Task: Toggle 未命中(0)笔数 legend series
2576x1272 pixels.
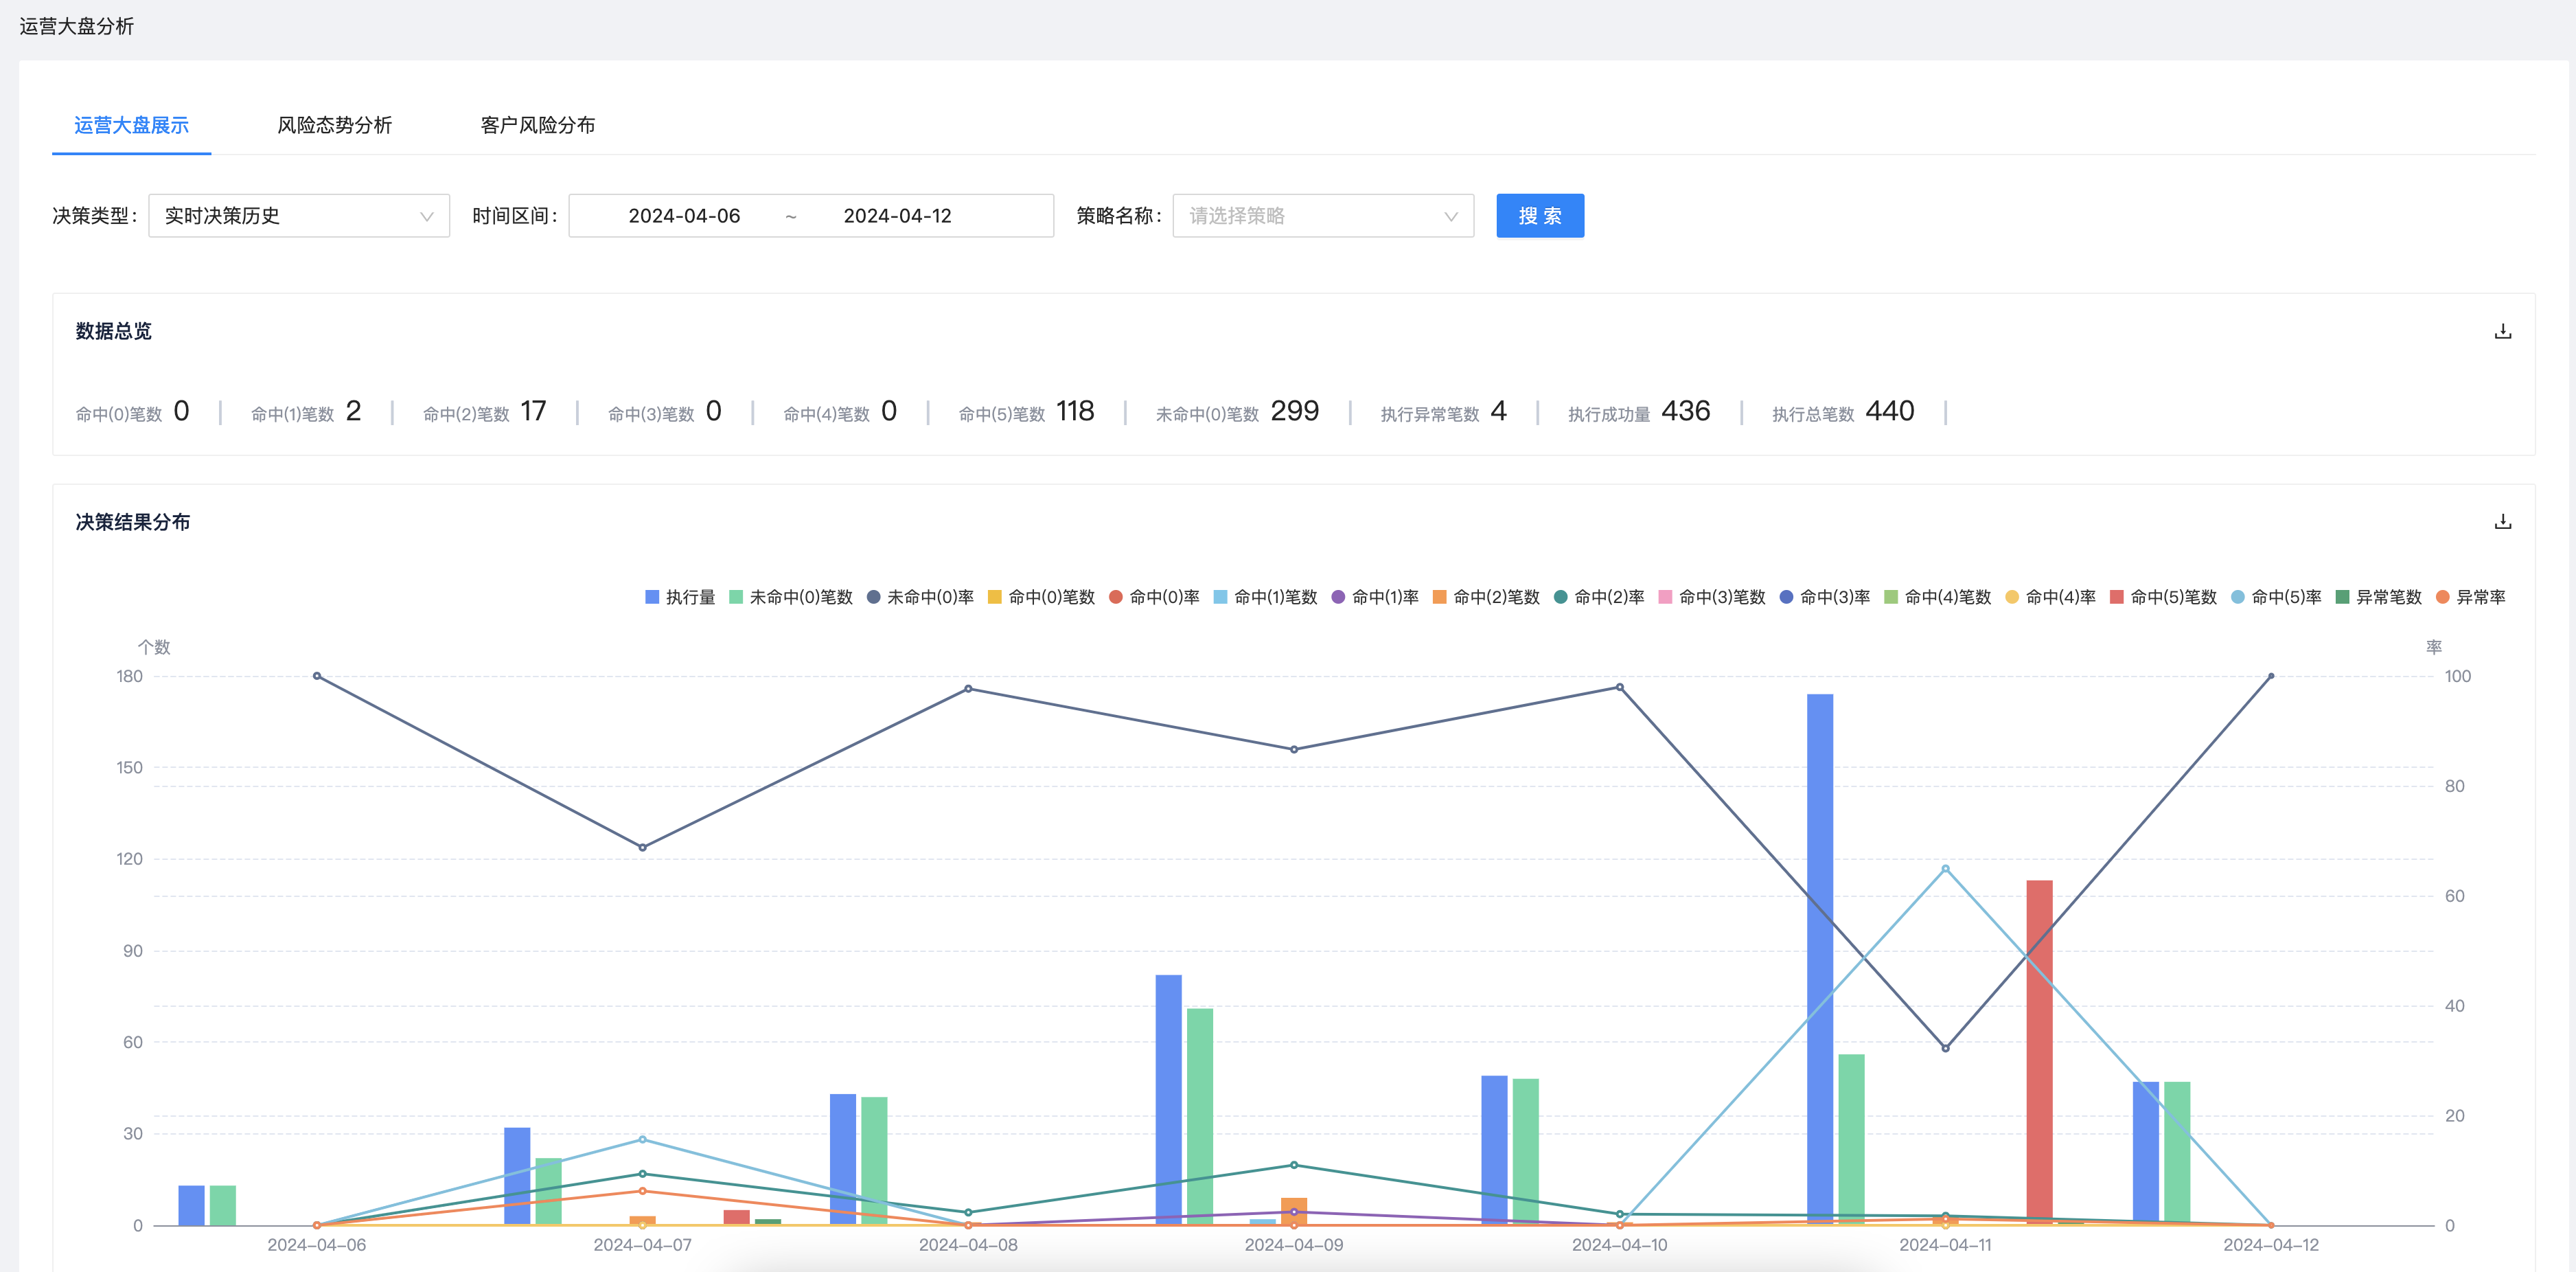Action: click(x=791, y=597)
